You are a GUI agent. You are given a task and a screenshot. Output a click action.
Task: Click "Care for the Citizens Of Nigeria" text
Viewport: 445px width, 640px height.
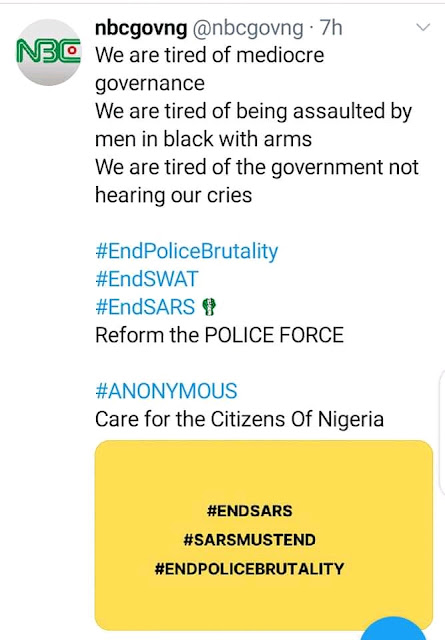240,419
